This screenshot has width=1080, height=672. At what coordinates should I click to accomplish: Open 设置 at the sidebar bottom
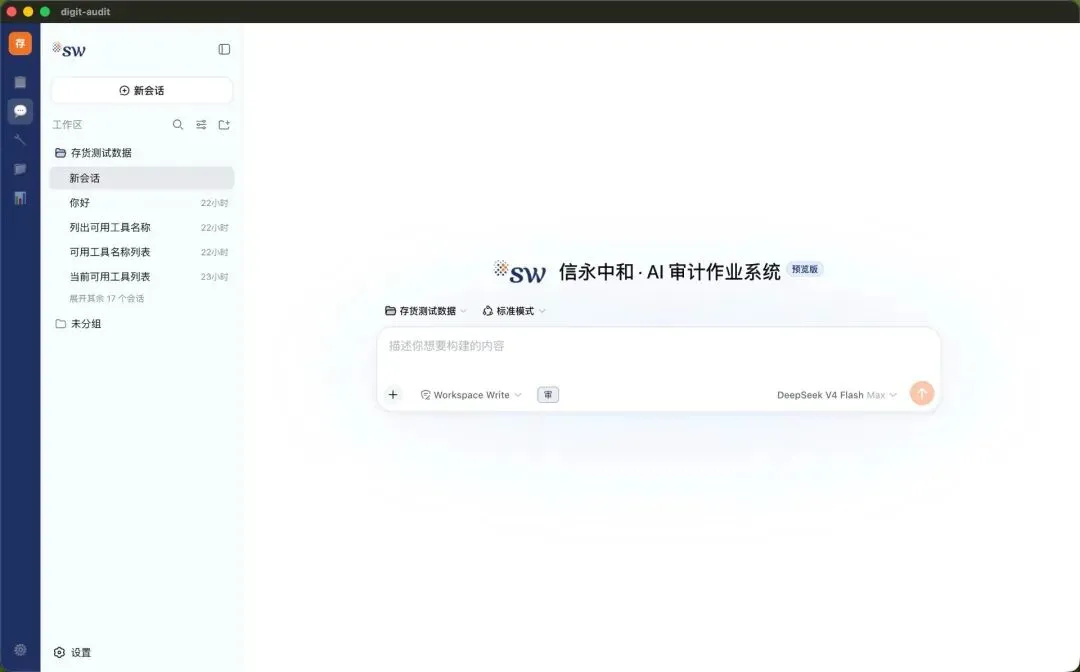(72, 652)
